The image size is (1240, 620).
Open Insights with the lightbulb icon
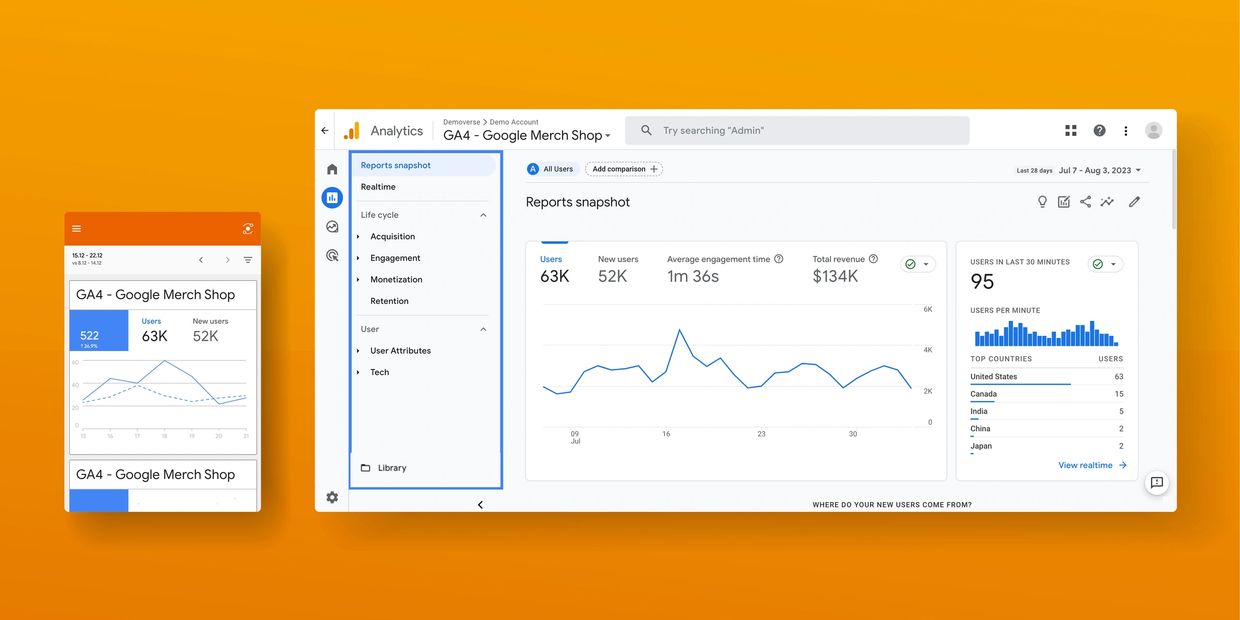point(1042,201)
